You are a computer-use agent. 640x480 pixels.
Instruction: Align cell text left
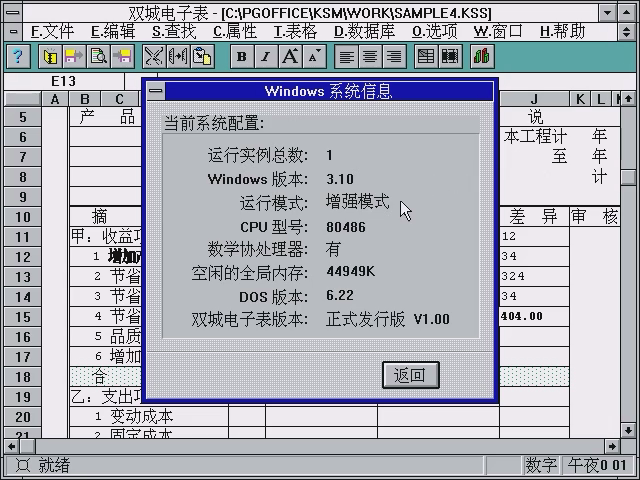346,56
